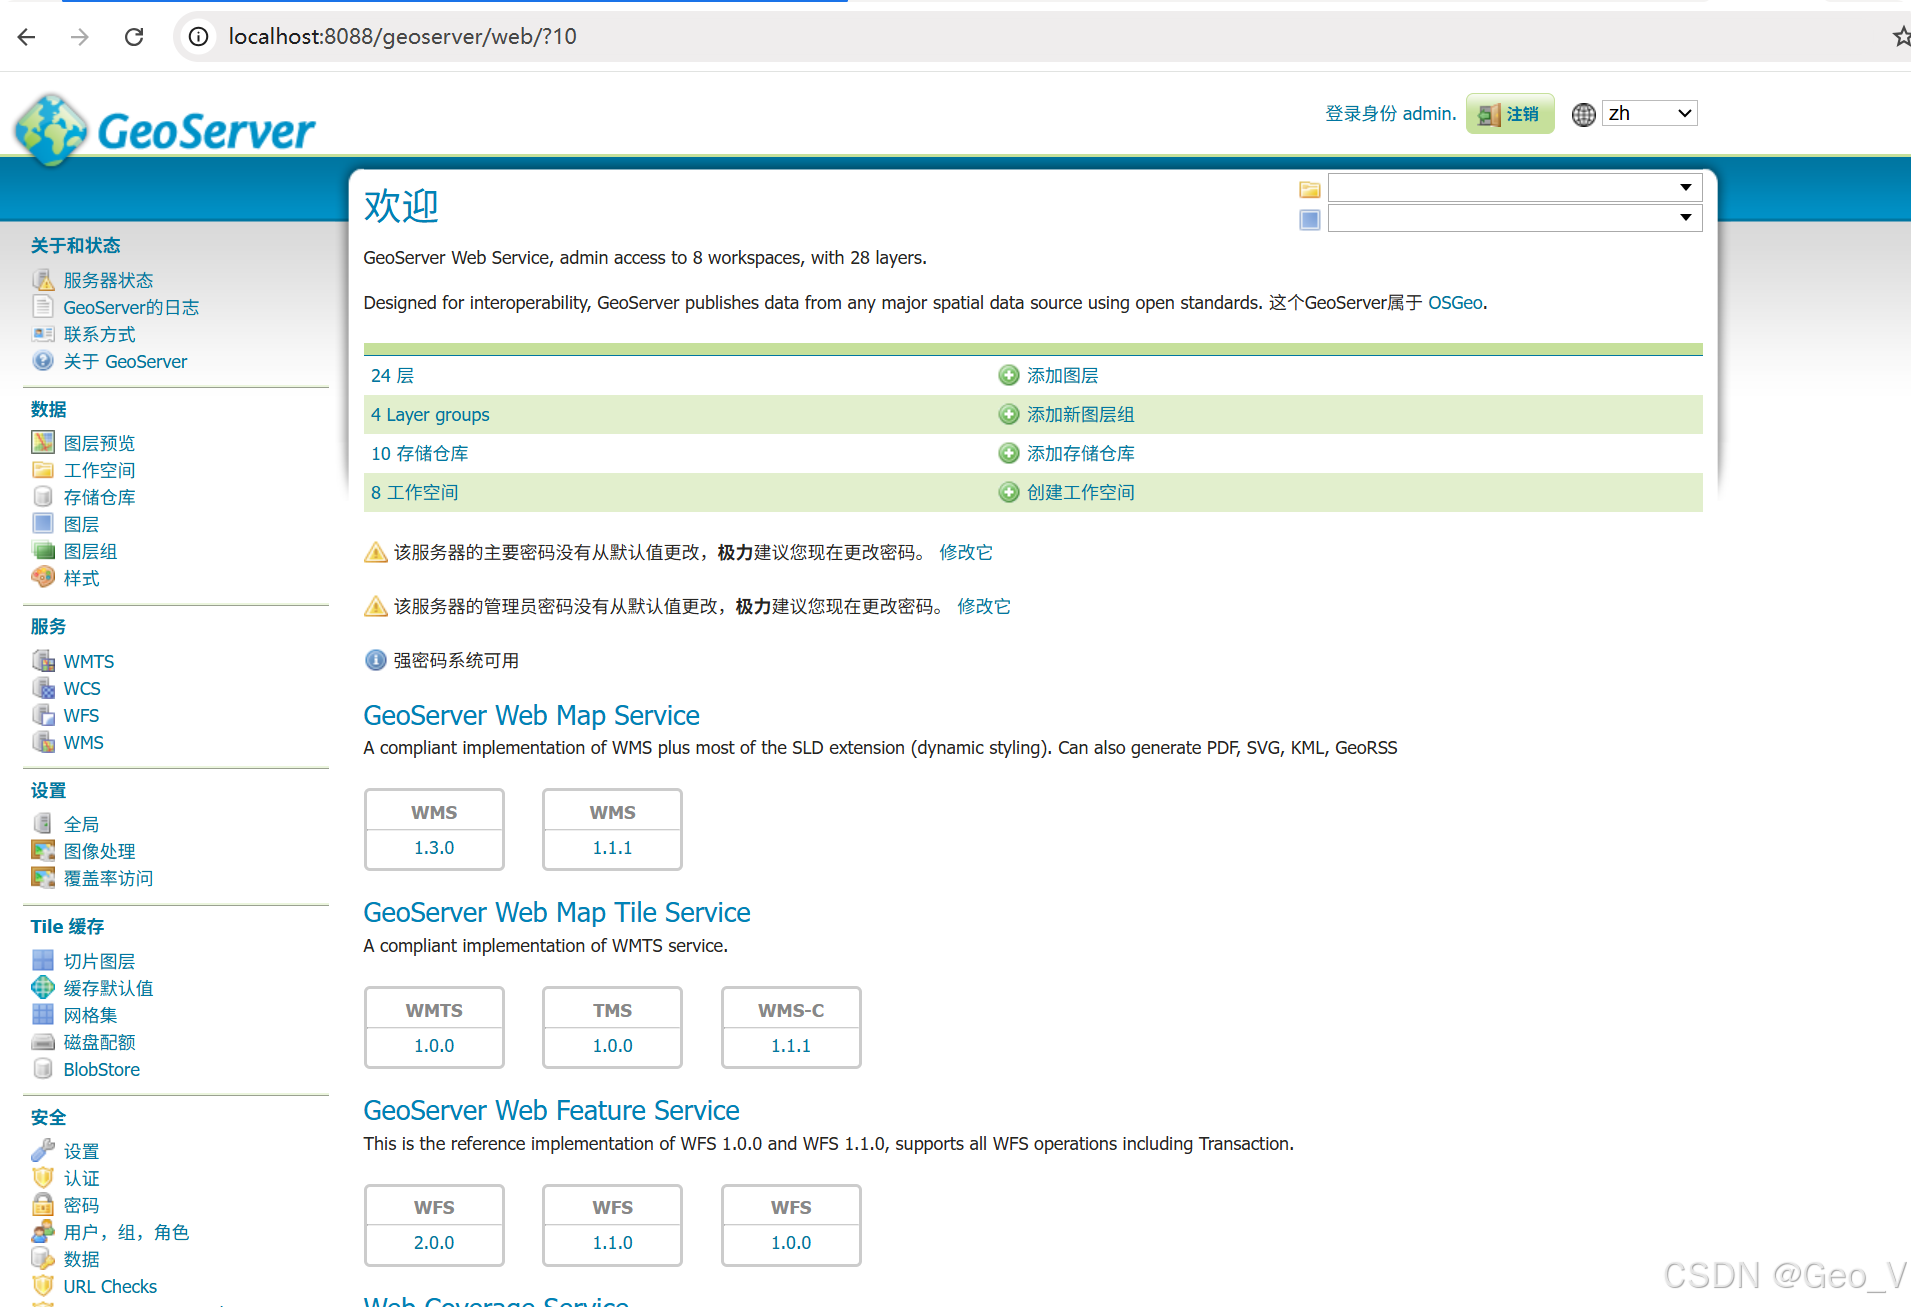Click the authentication shield icon
Screen dimensions: 1911x1307
click(x=43, y=1177)
